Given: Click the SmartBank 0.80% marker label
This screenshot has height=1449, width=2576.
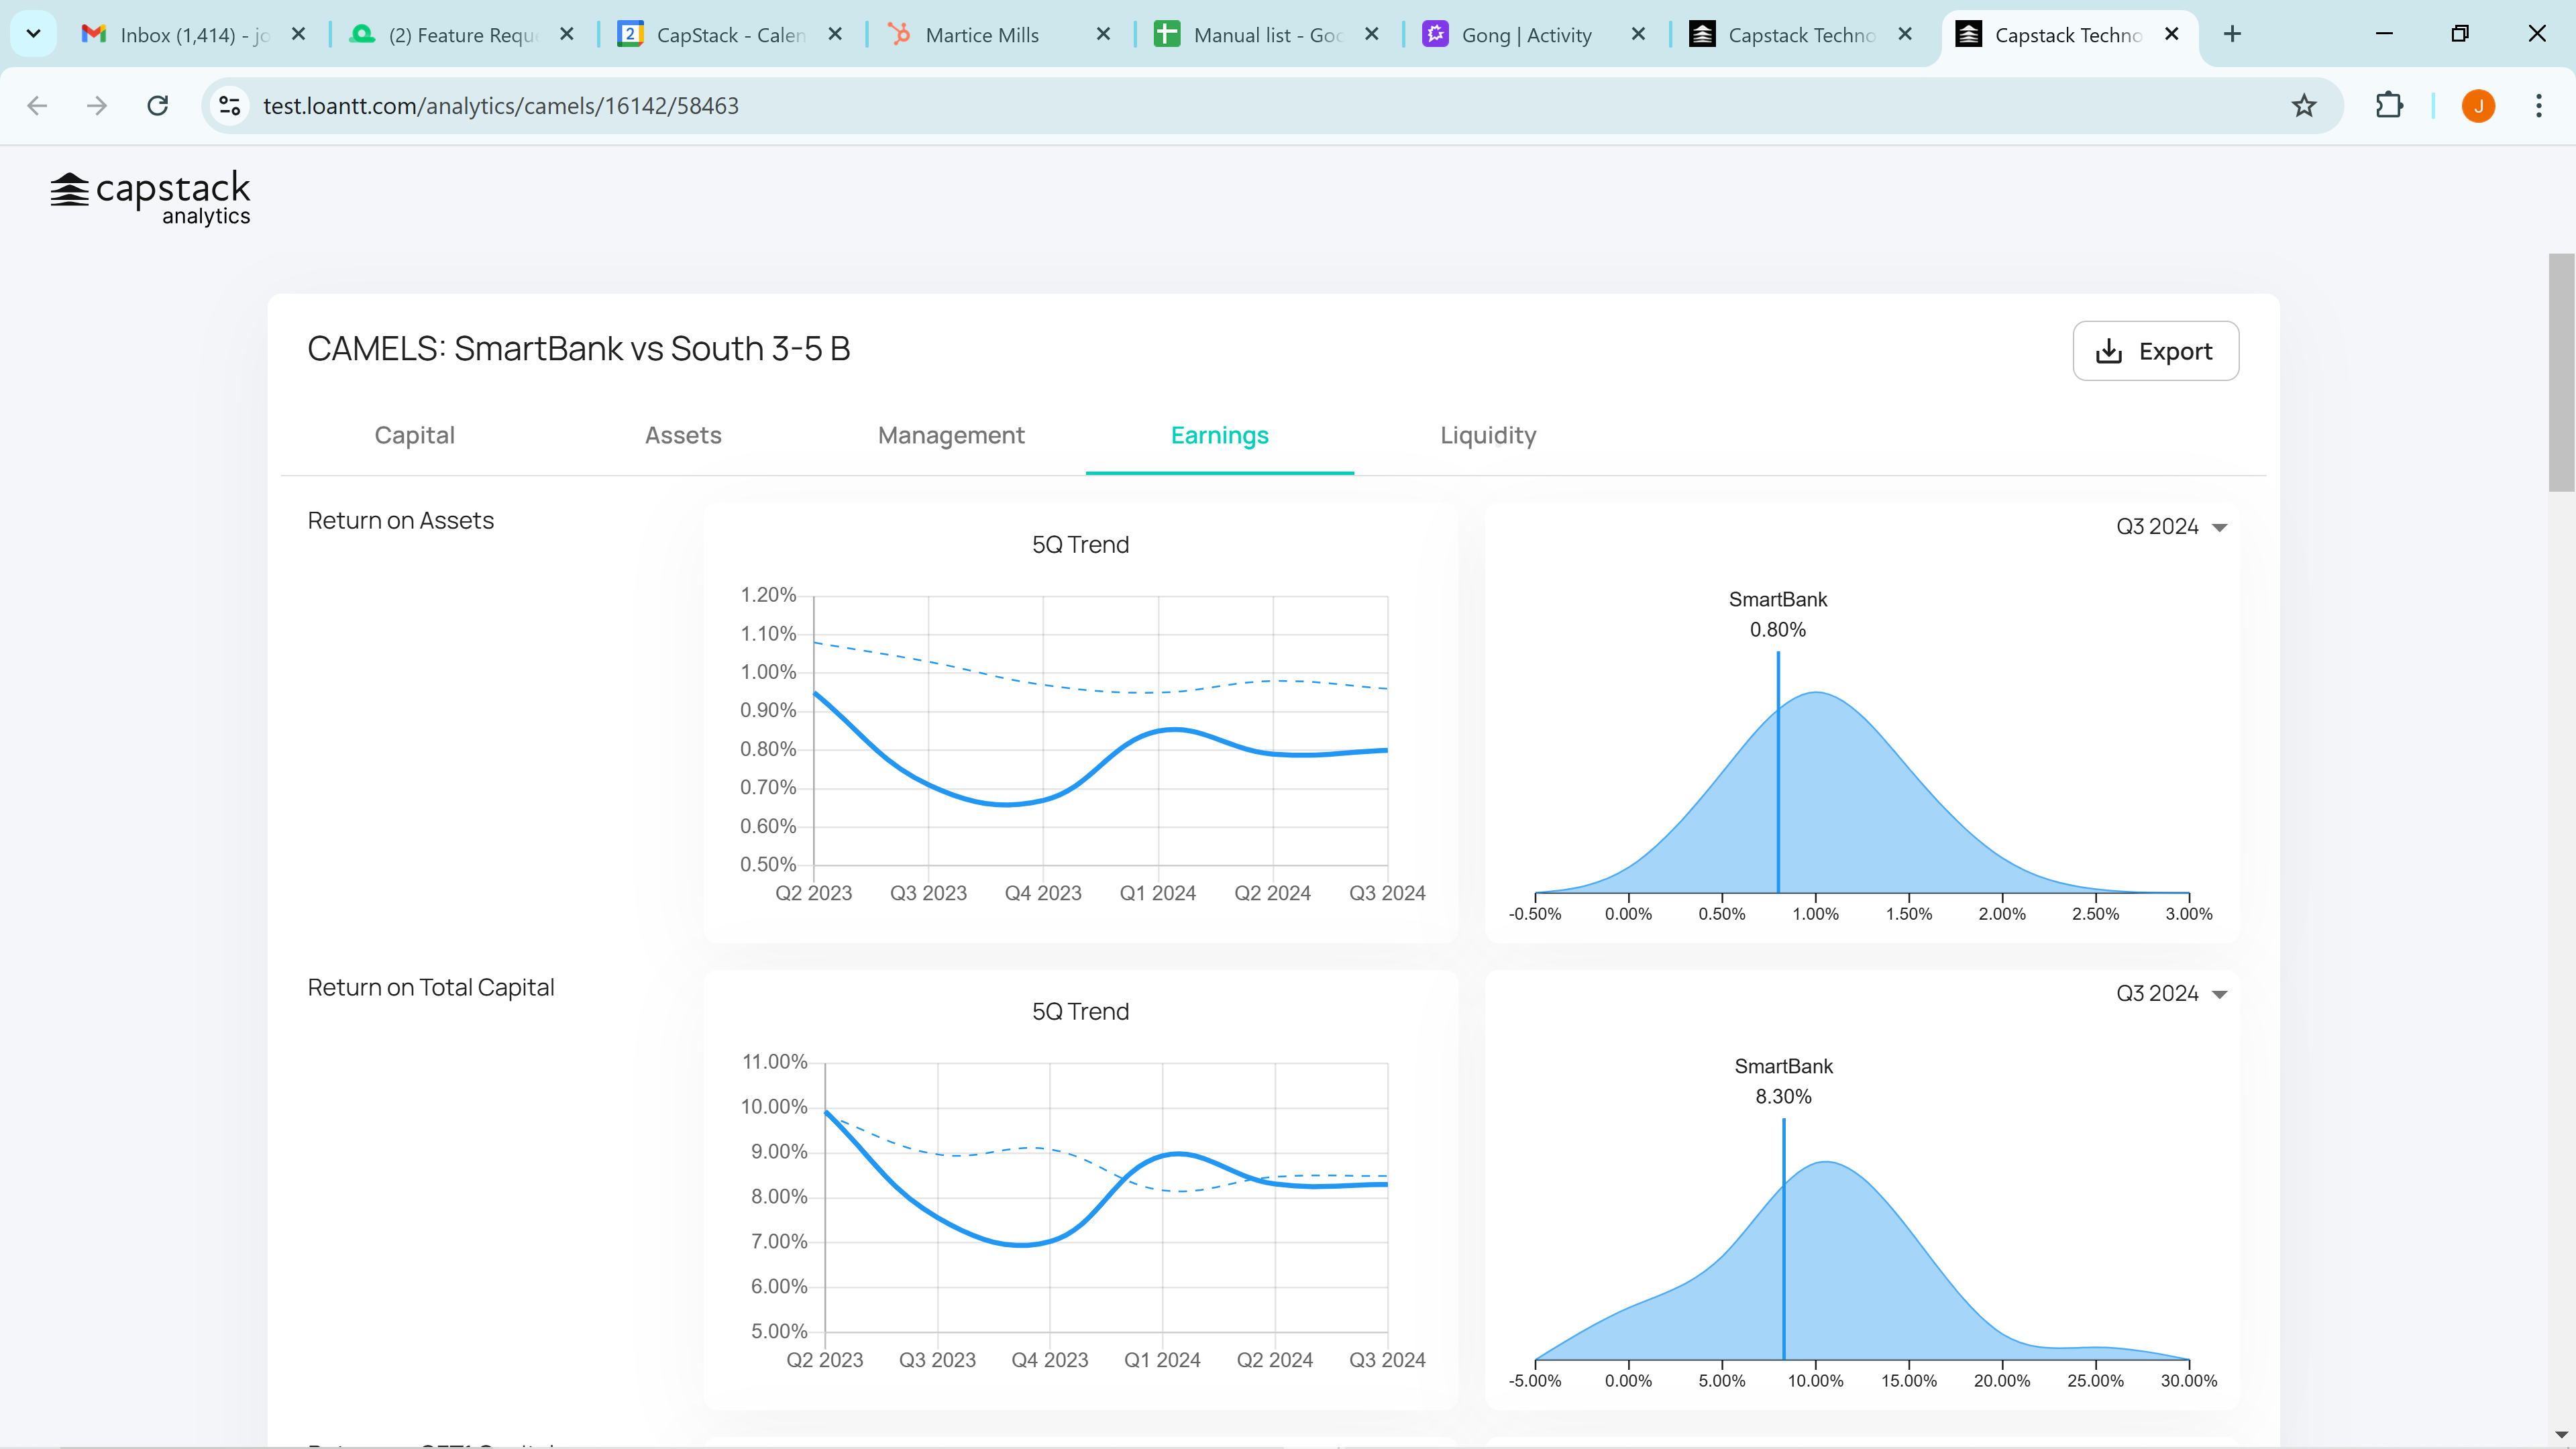Looking at the screenshot, I should click(x=1777, y=614).
